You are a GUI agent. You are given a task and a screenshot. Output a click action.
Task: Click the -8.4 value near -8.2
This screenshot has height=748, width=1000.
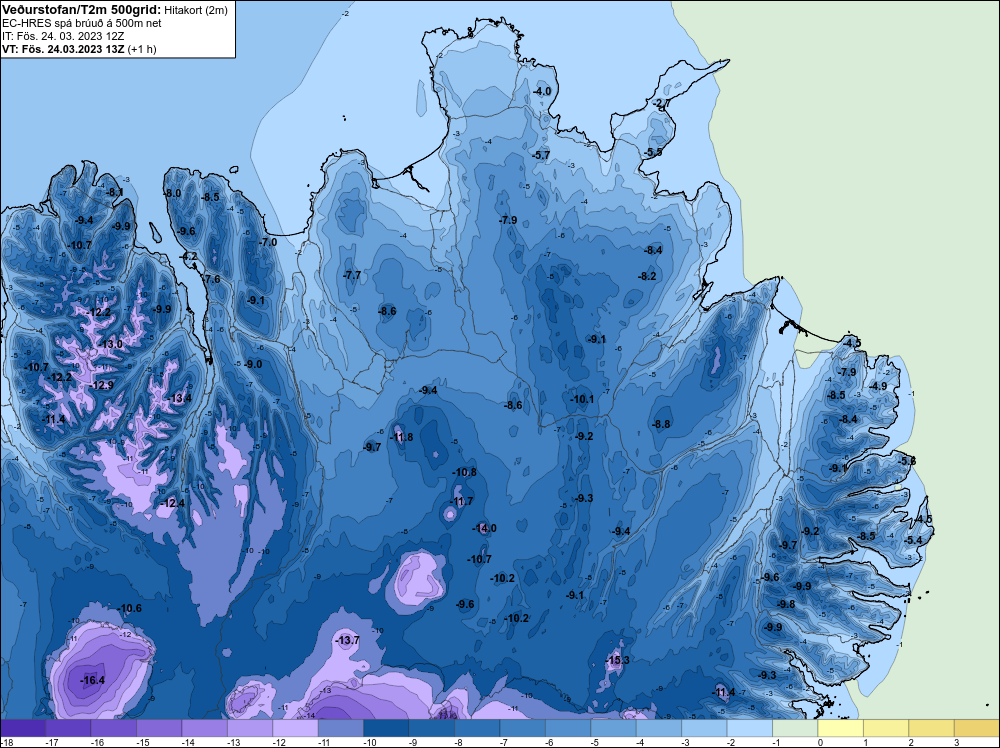[x=654, y=250]
